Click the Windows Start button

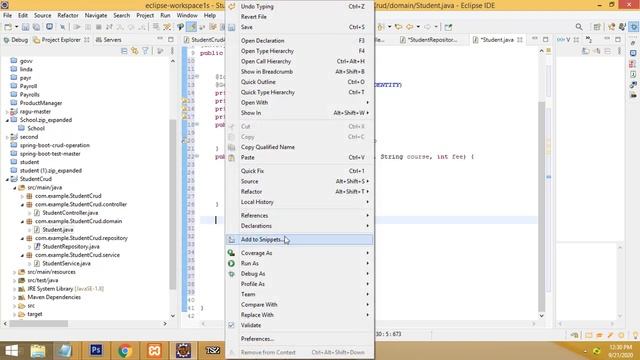(11, 350)
